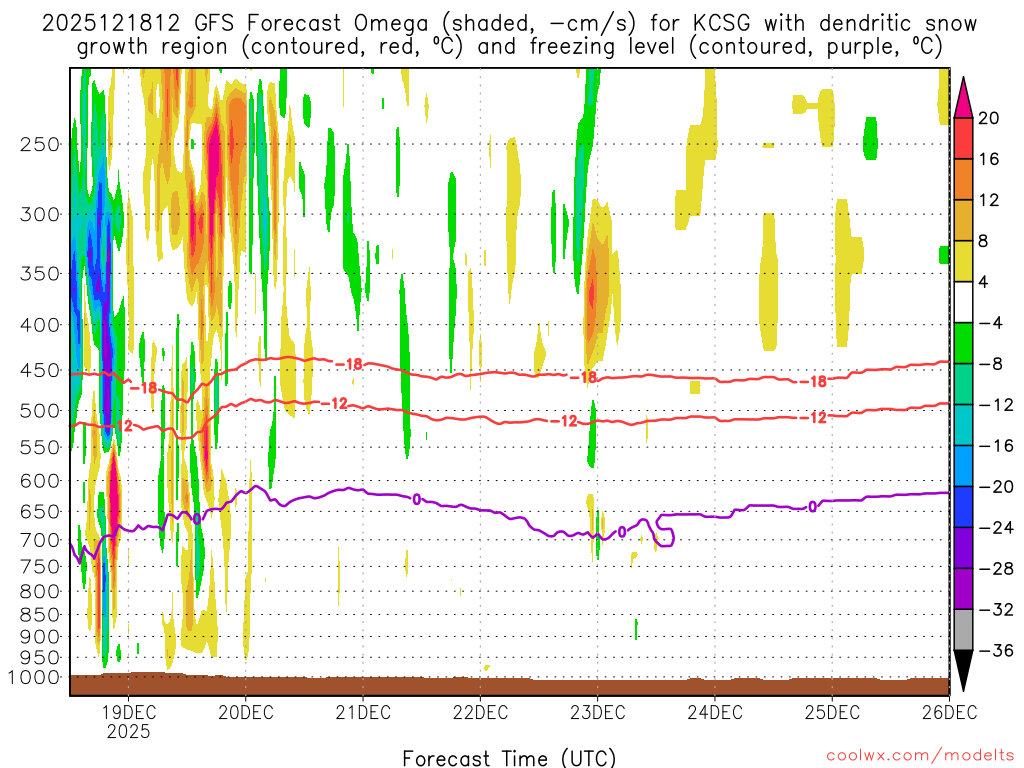
Task: Select the 350 pressure level label
Action: [40, 273]
